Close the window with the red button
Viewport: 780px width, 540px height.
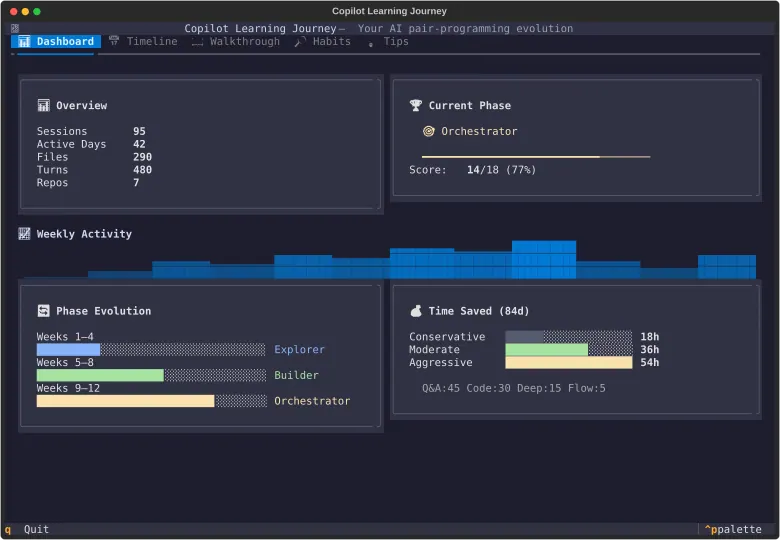click(x=13, y=11)
